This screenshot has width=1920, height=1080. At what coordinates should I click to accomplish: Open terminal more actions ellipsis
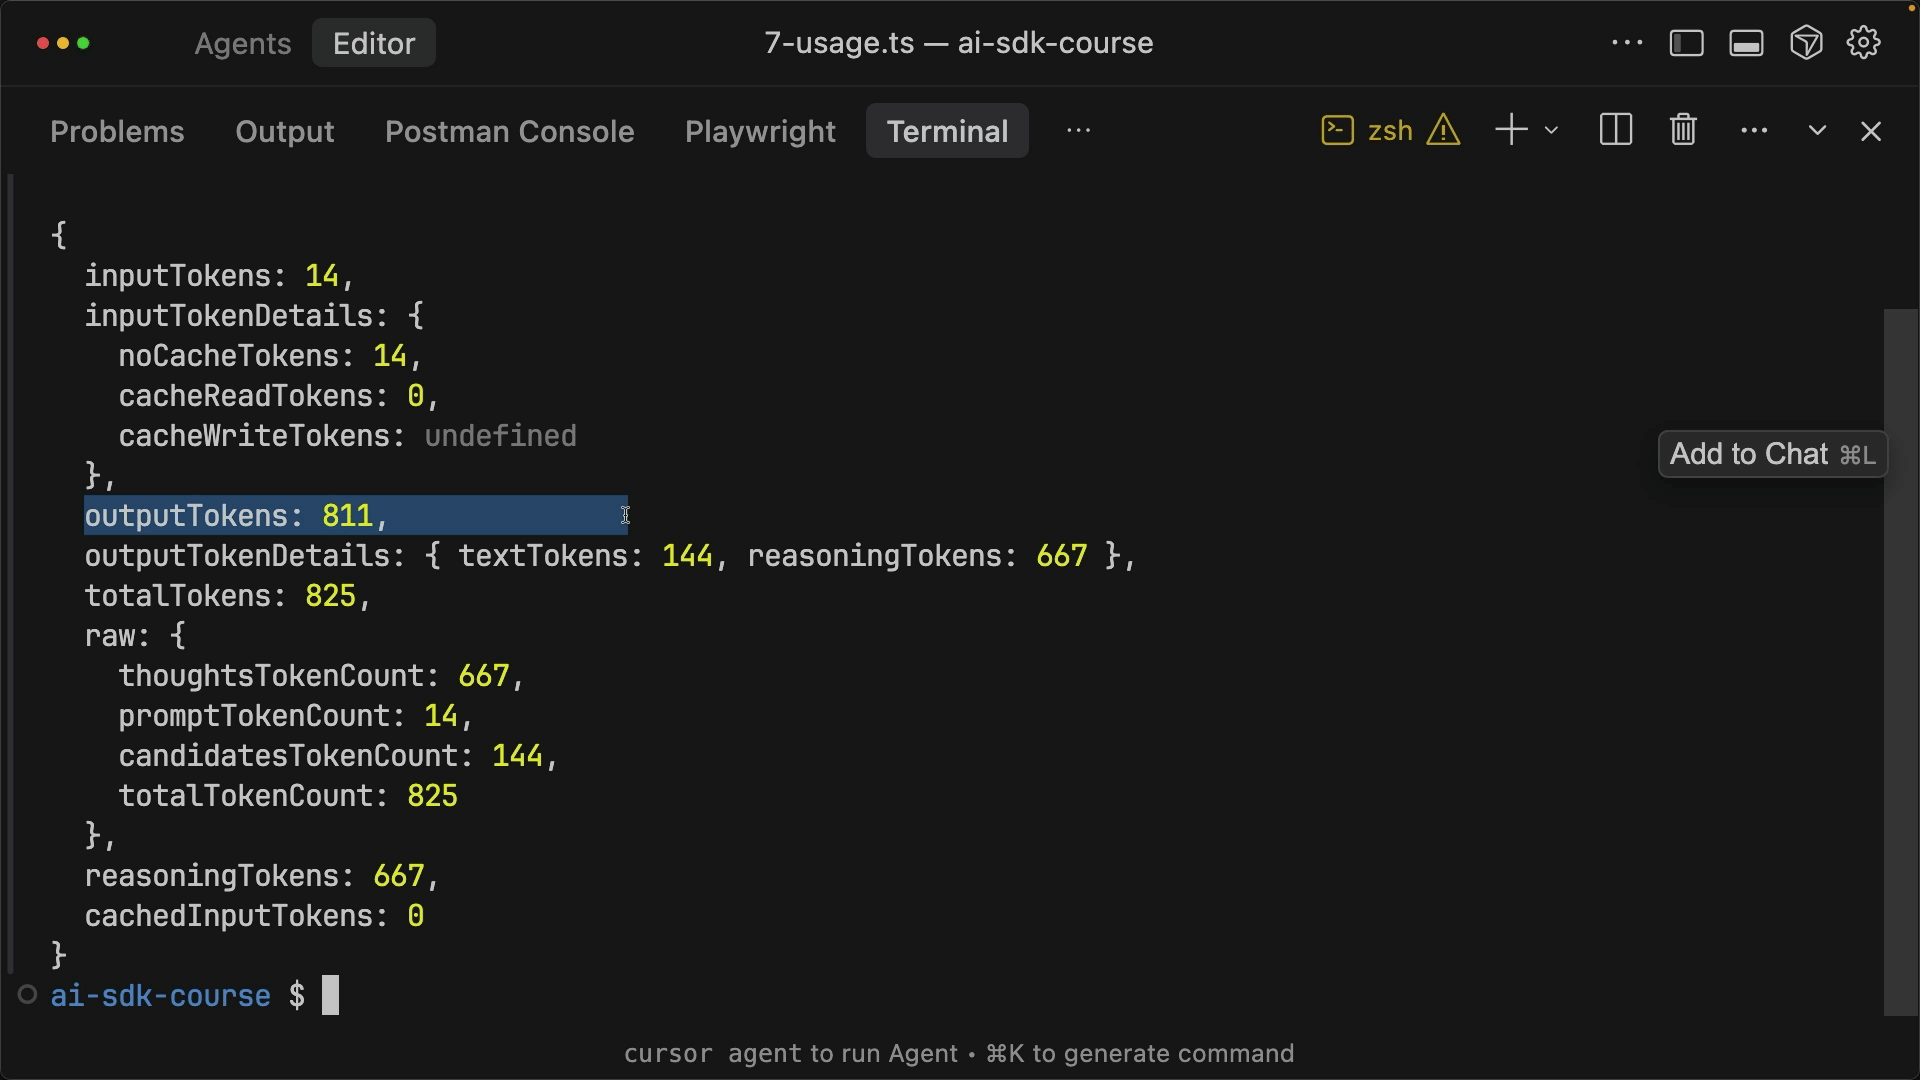[1754, 131]
